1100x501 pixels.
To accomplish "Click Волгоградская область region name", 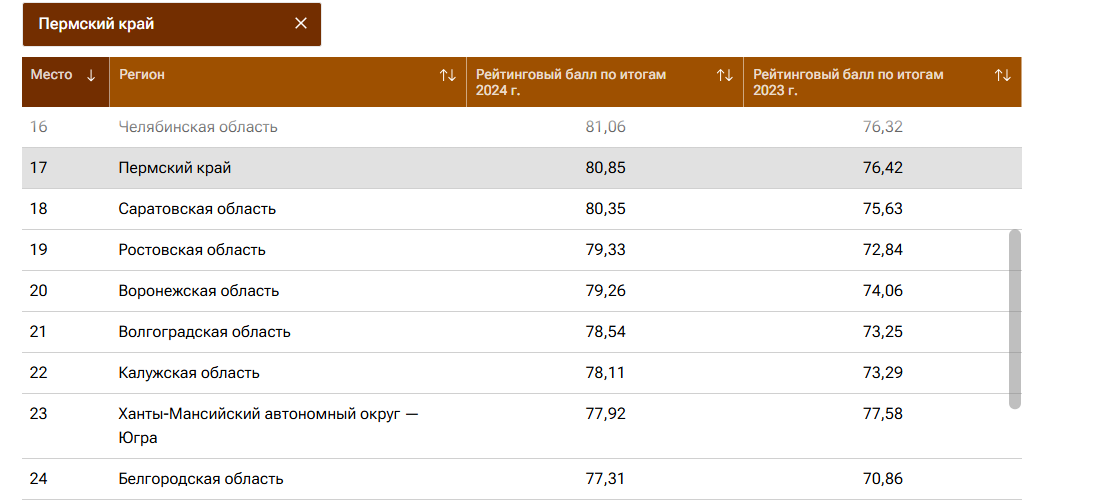I will click(x=204, y=332).
